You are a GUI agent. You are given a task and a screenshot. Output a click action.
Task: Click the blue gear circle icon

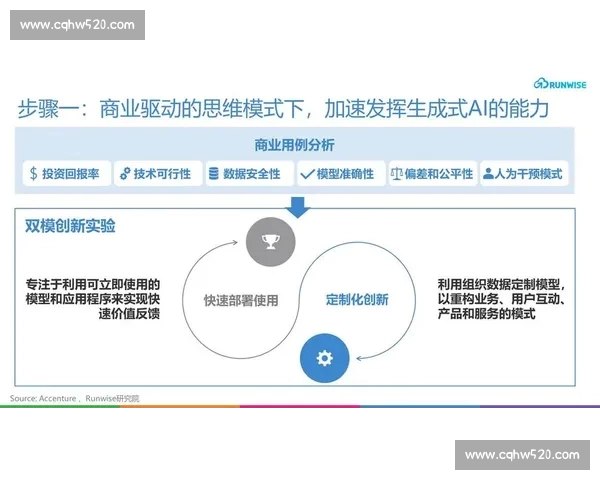pos(324,358)
